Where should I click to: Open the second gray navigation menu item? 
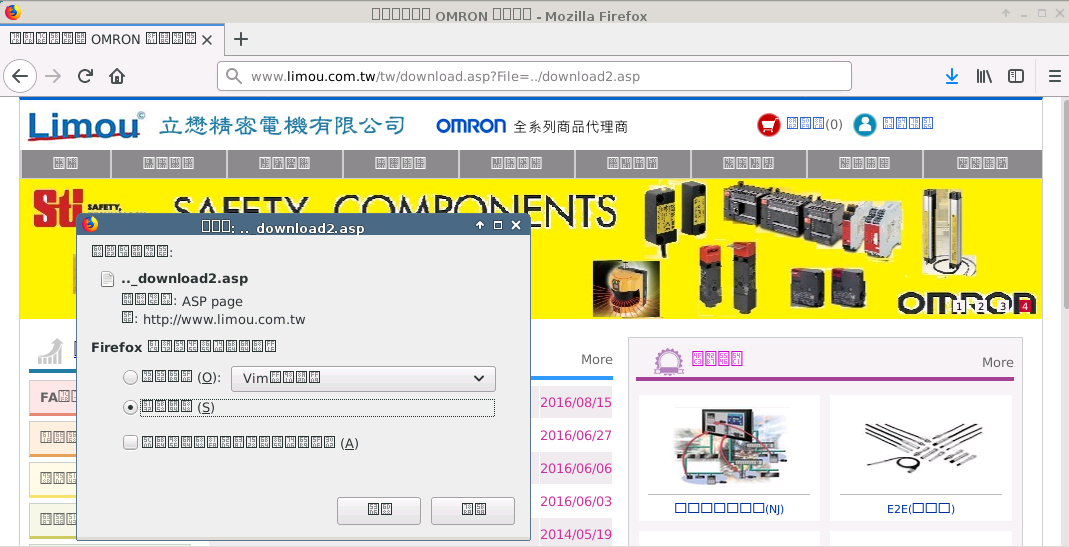click(x=168, y=164)
